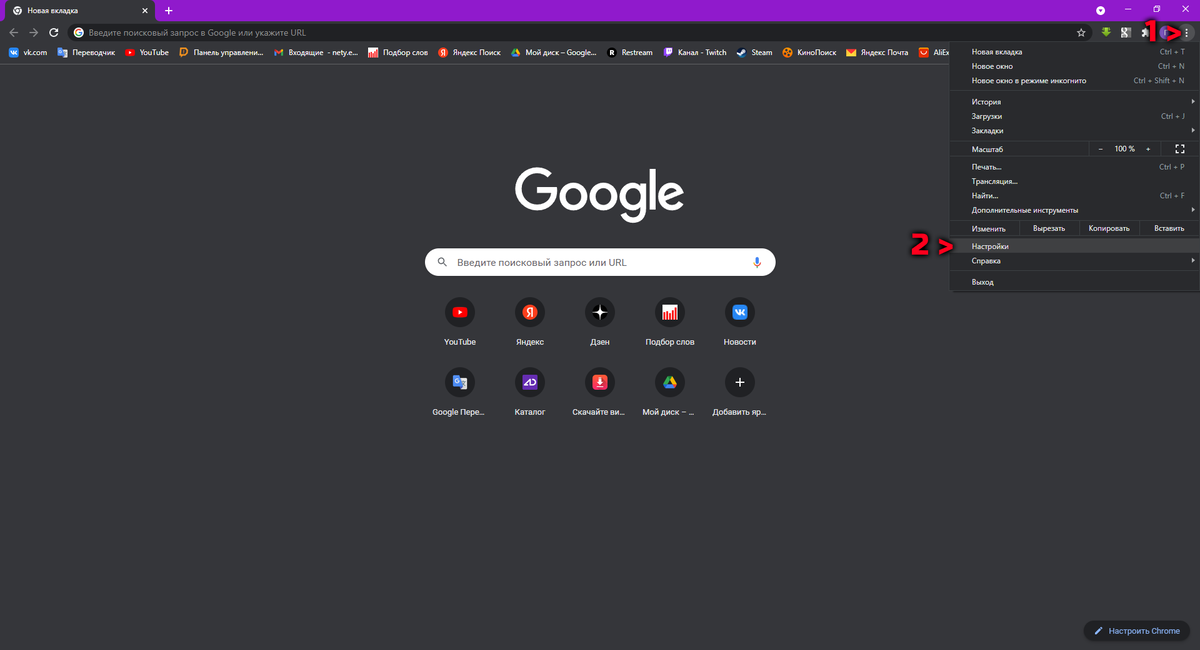Image resolution: width=1200 pixels, height=650 pixels.
Task: Select Печать... in the menu
Action: tap(1074, 167)
